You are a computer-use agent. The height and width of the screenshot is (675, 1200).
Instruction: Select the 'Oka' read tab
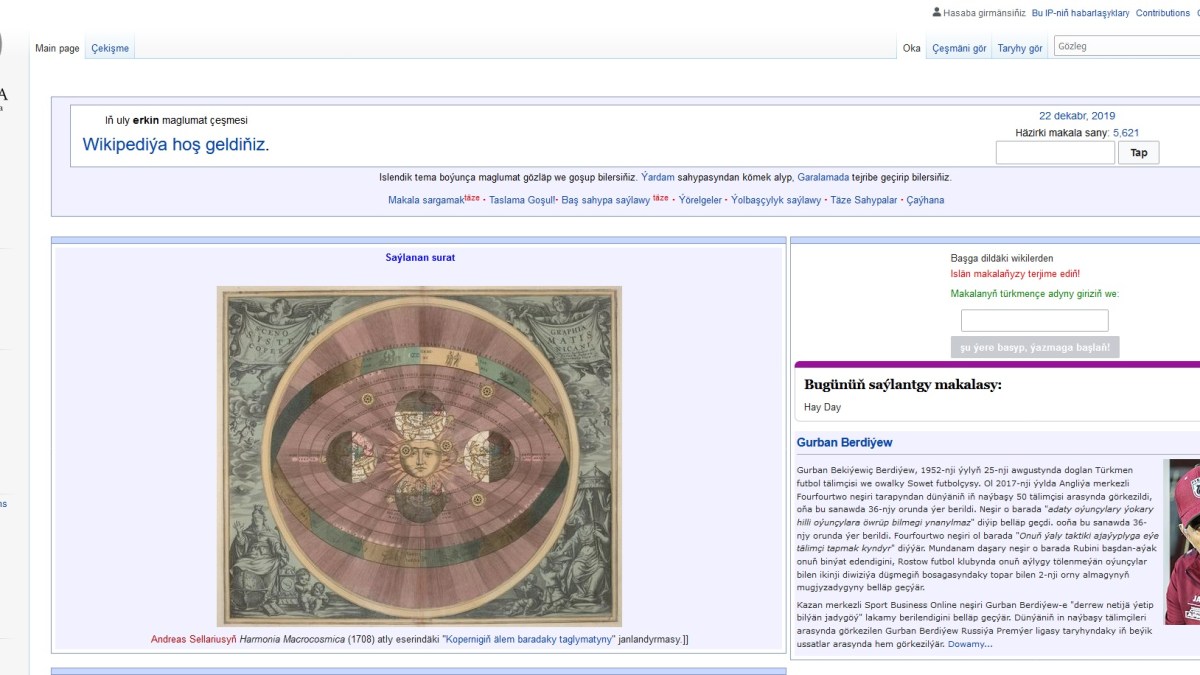tap(912, 48)
